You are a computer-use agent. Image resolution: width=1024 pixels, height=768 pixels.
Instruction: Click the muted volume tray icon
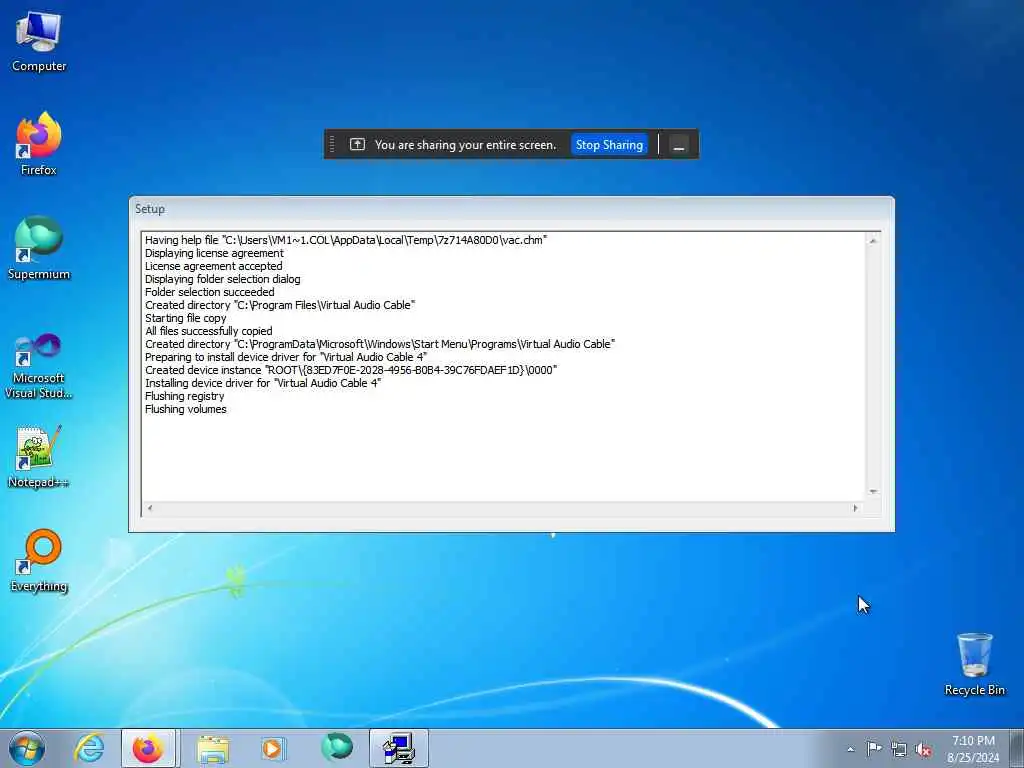tap(923, 750)
